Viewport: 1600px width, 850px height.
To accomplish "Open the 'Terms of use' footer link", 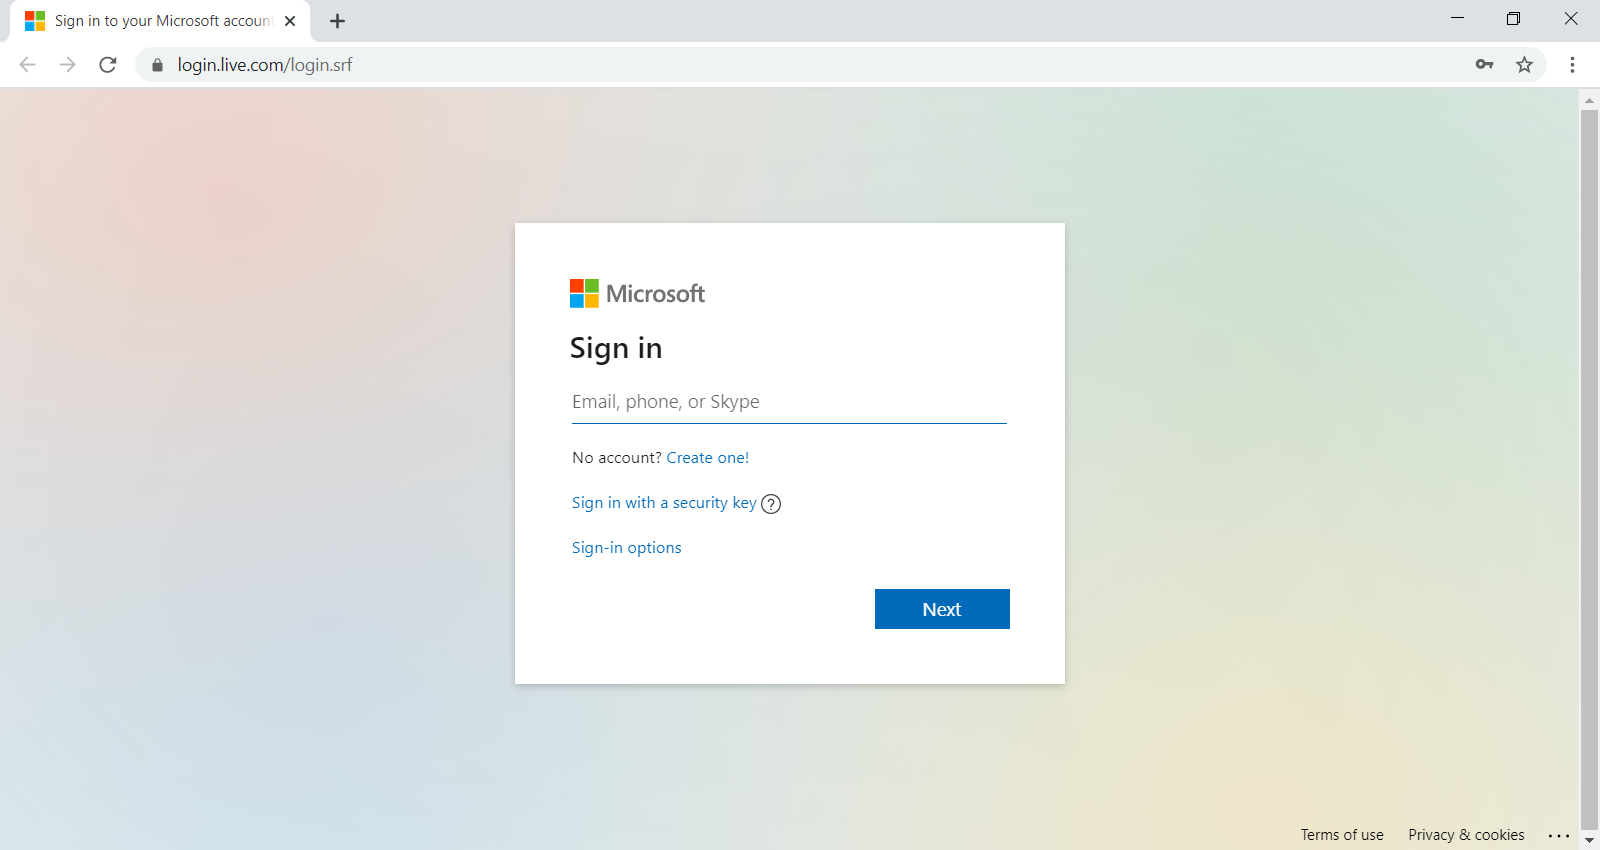I will [1341, 835].
